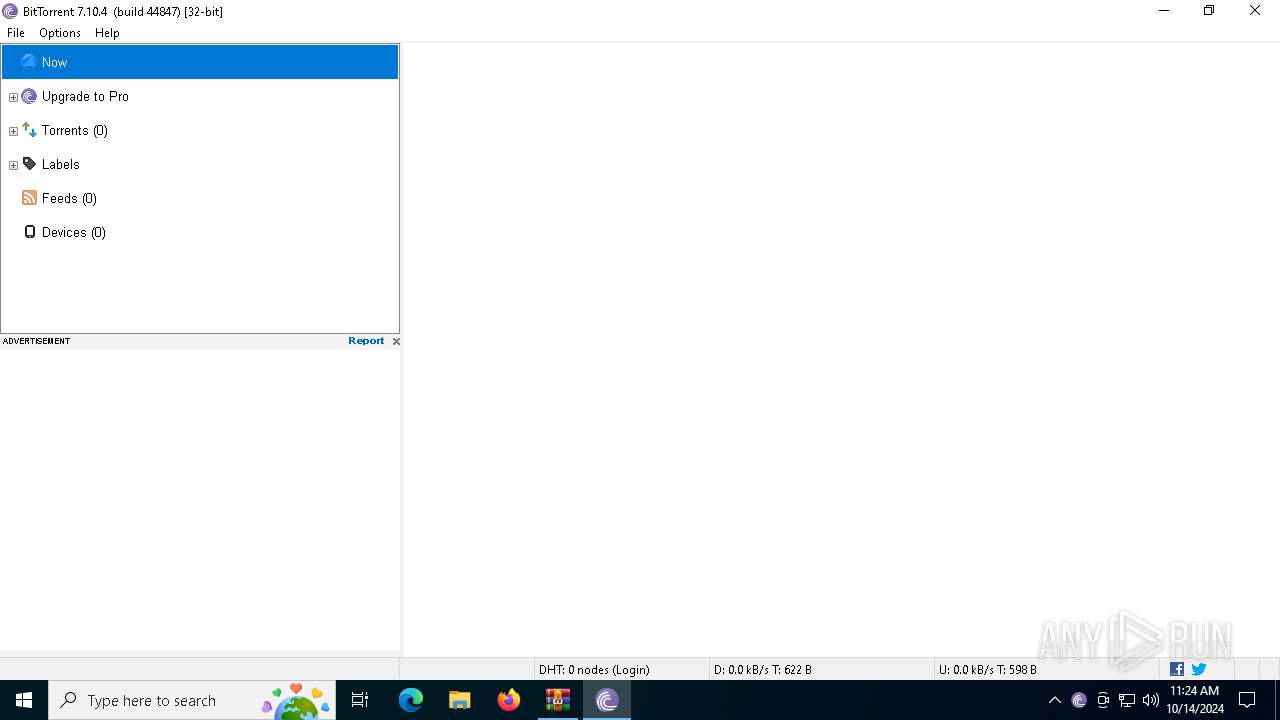Image resolution: width=1280 pixels, height=720 pixels.
Task: Launch Firefox from taskbar
Action: coord(509,700)
